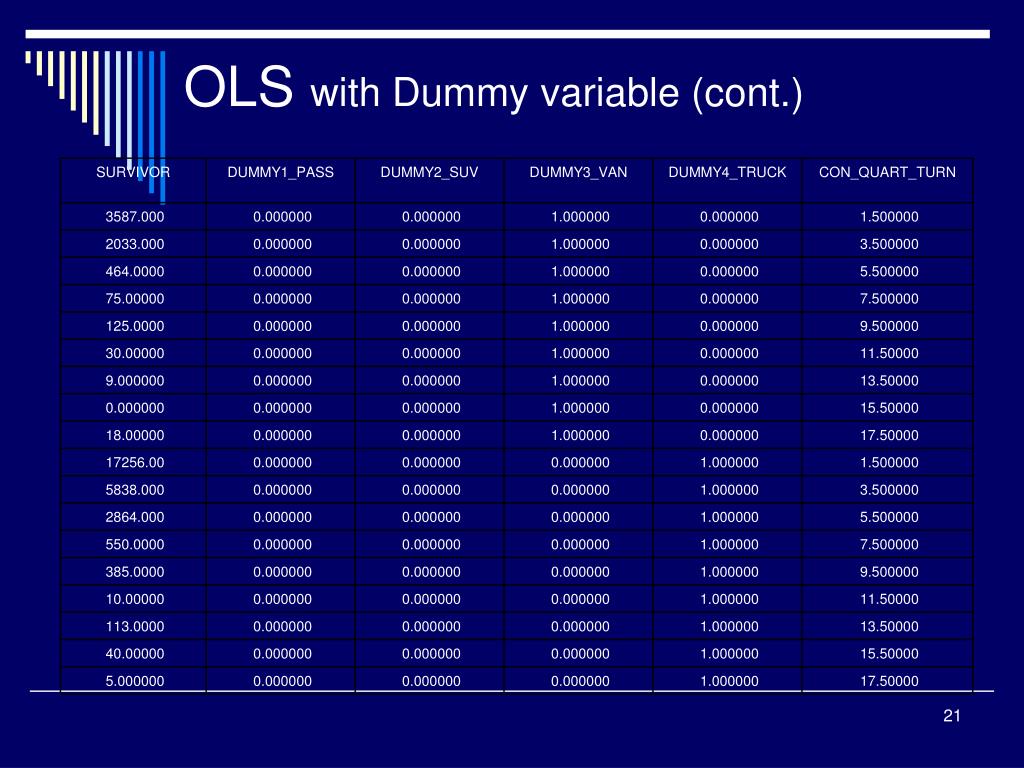Image resolution: width=1024 pixels, height=768 pixels.
Task: Click CON_QUART_TURN 17.50000 in the 5.000000 row
Action: [x=889, y=681]
